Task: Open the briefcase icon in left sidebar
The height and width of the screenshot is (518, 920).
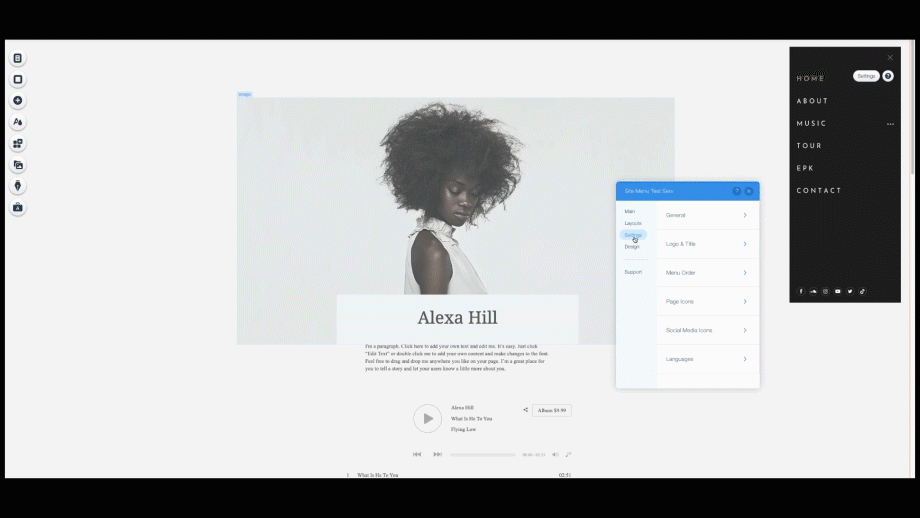Action: [17, 208]
